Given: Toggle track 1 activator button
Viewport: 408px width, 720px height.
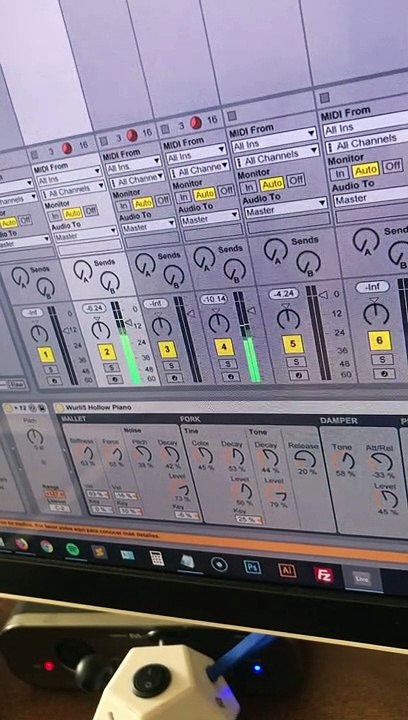Looking at the screenshot, I should [x=46, y=354].
